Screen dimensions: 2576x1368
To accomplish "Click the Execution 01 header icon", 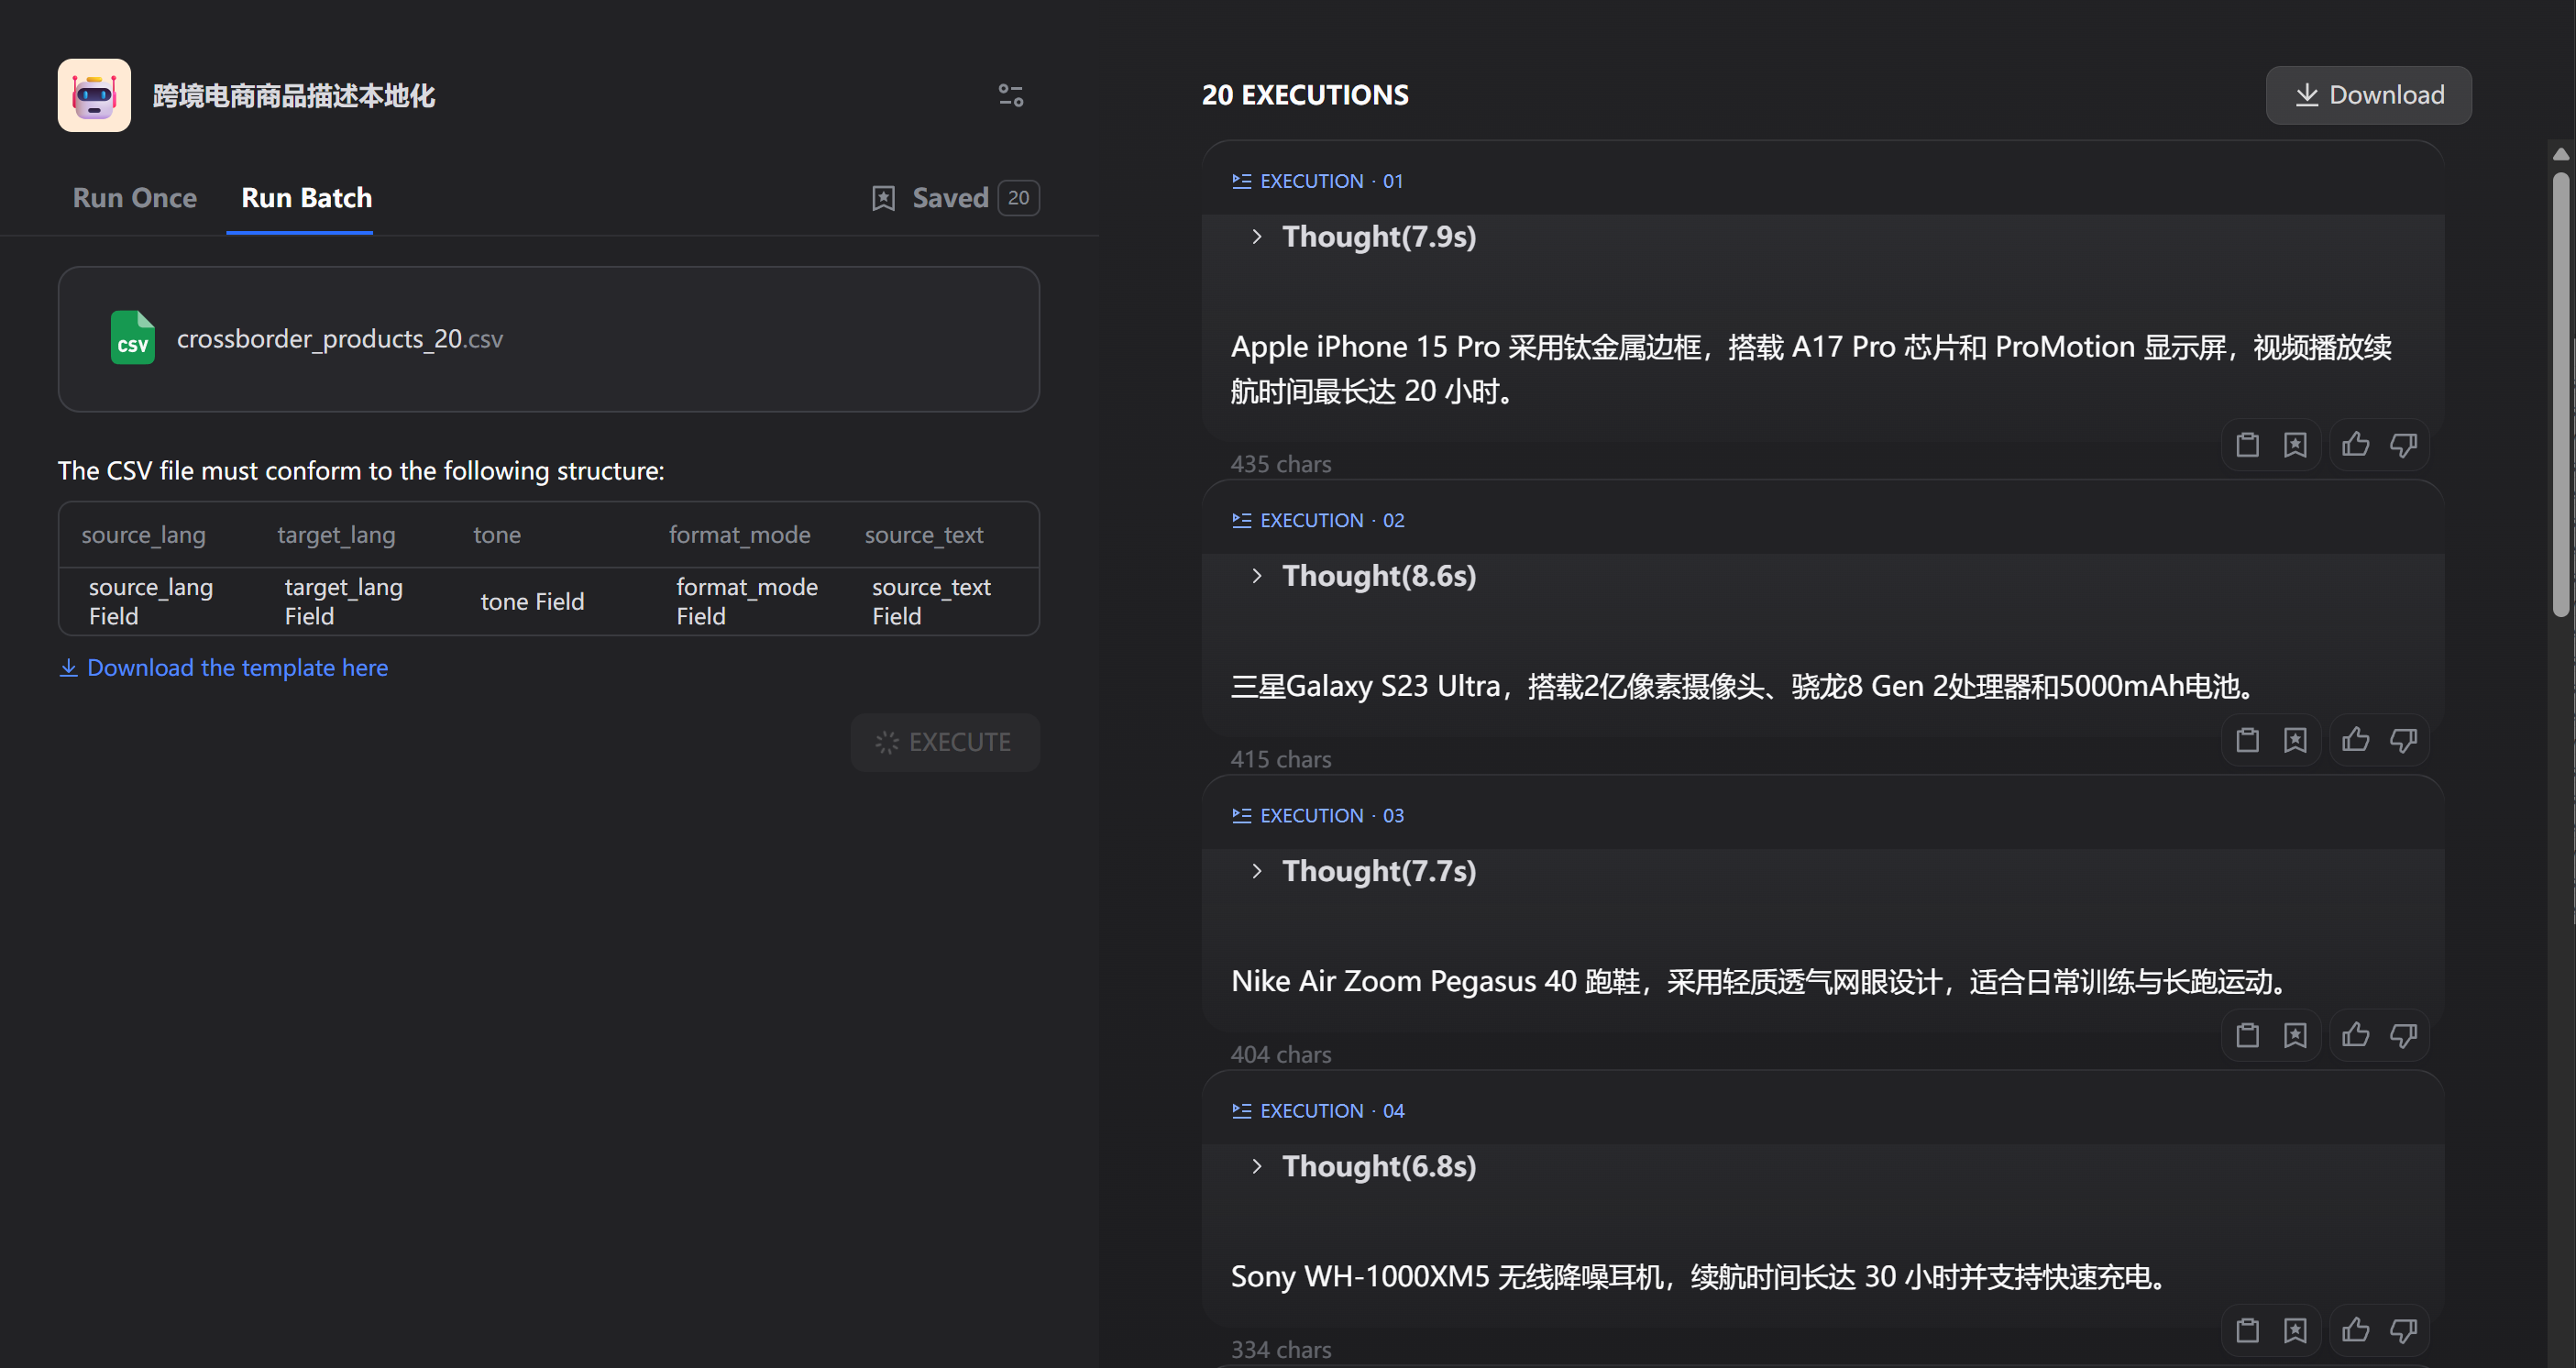I will click(x=1241, y=181).
